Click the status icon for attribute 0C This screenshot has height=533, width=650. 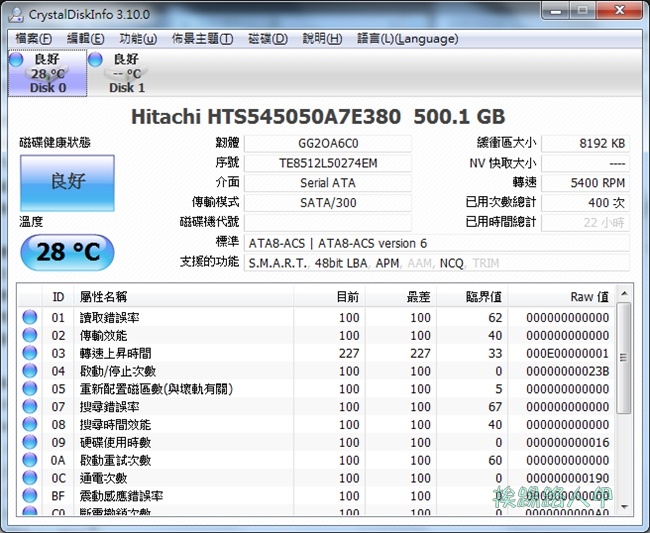point(29,477)
